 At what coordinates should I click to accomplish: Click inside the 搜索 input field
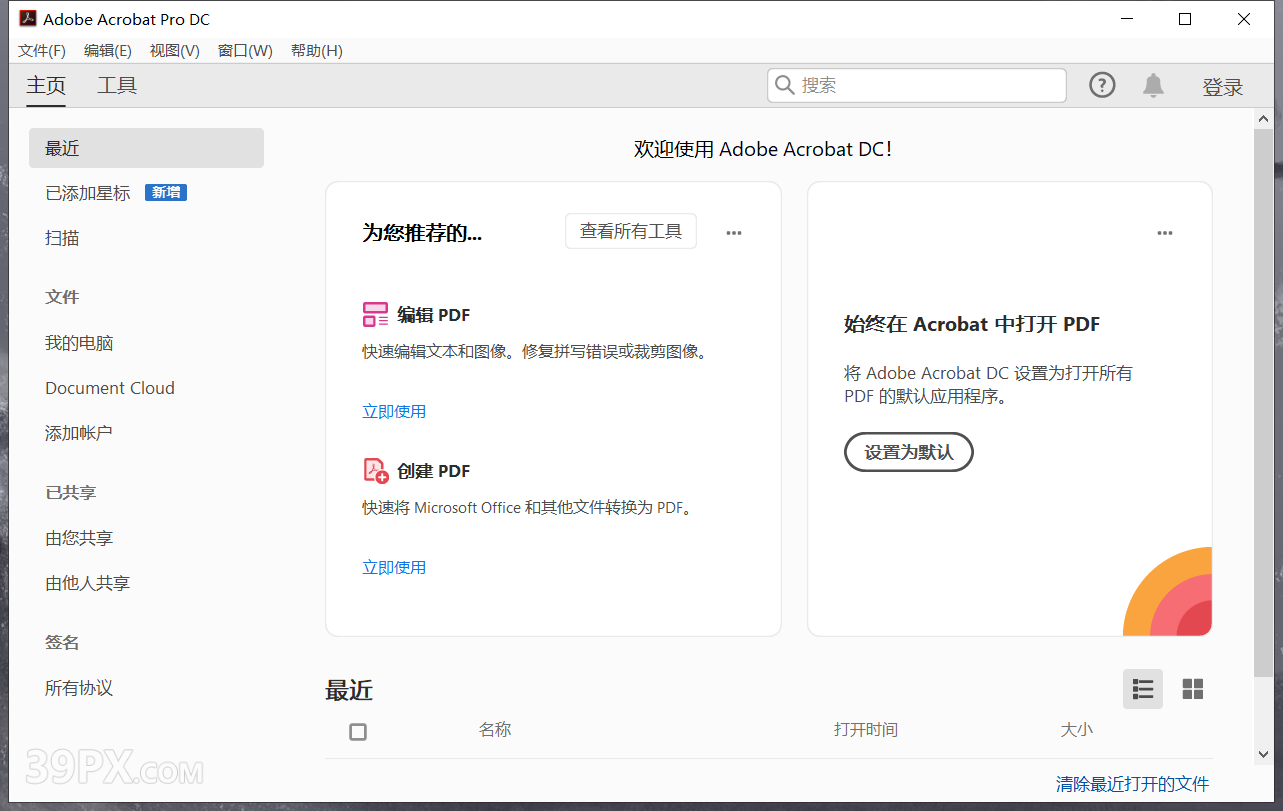coord(917,86)
